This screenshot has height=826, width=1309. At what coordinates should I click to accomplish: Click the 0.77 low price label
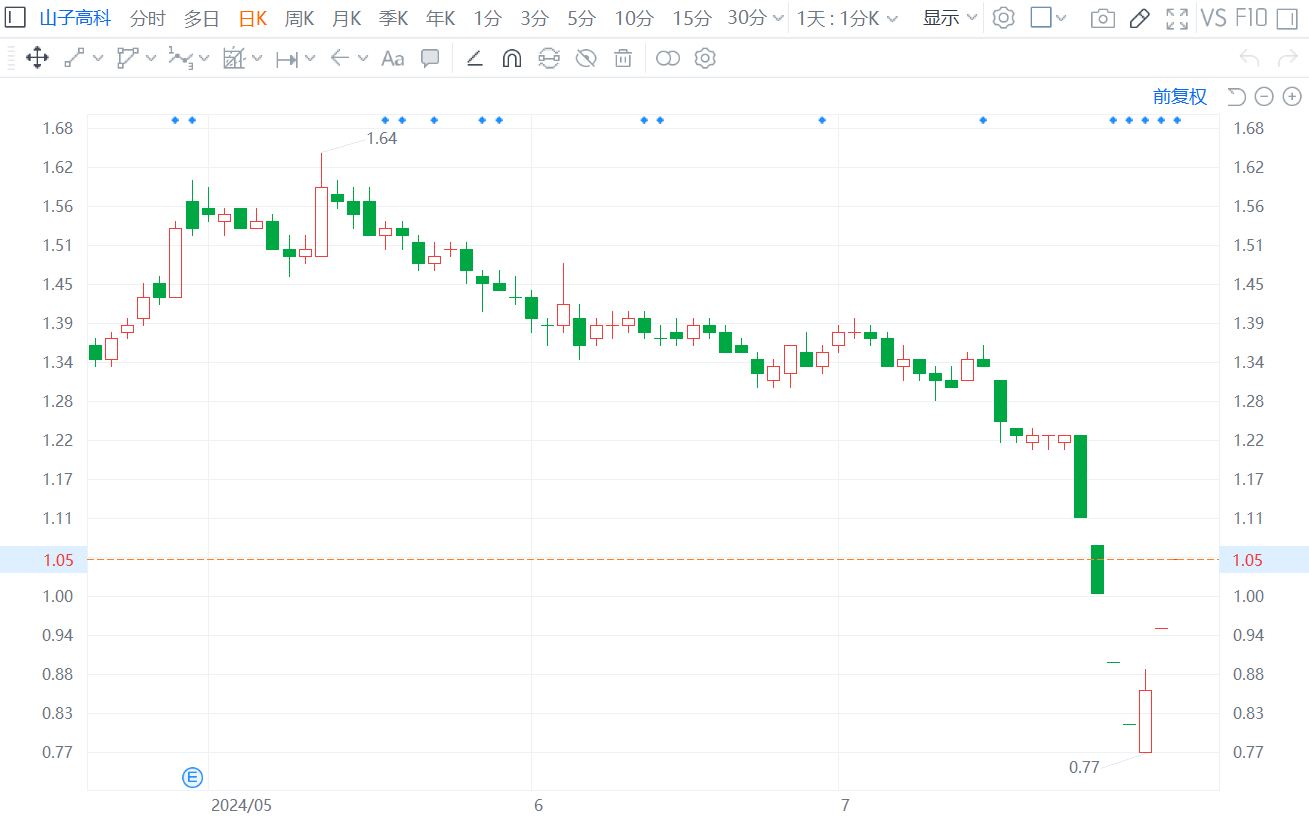(1084, 767)
